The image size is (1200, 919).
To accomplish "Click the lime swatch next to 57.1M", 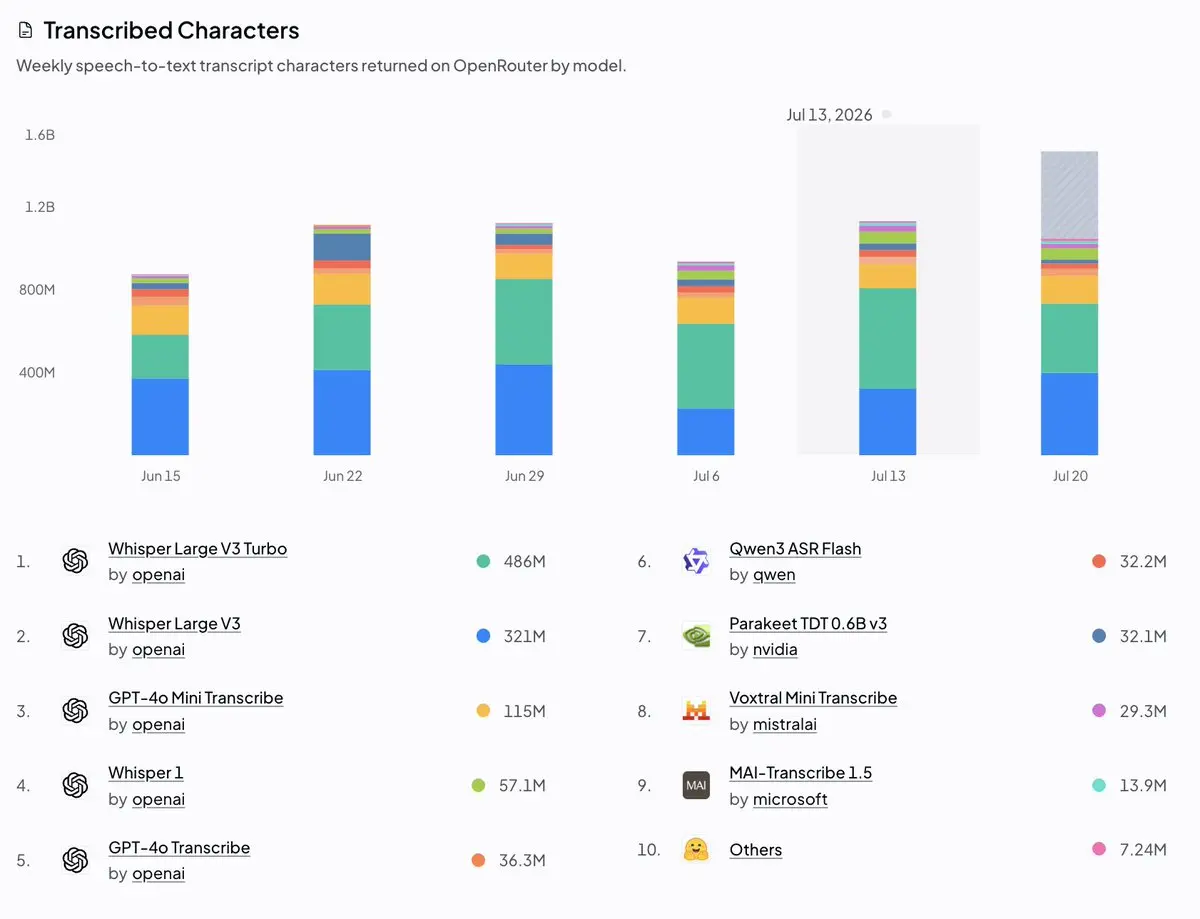I will point(478,786).
